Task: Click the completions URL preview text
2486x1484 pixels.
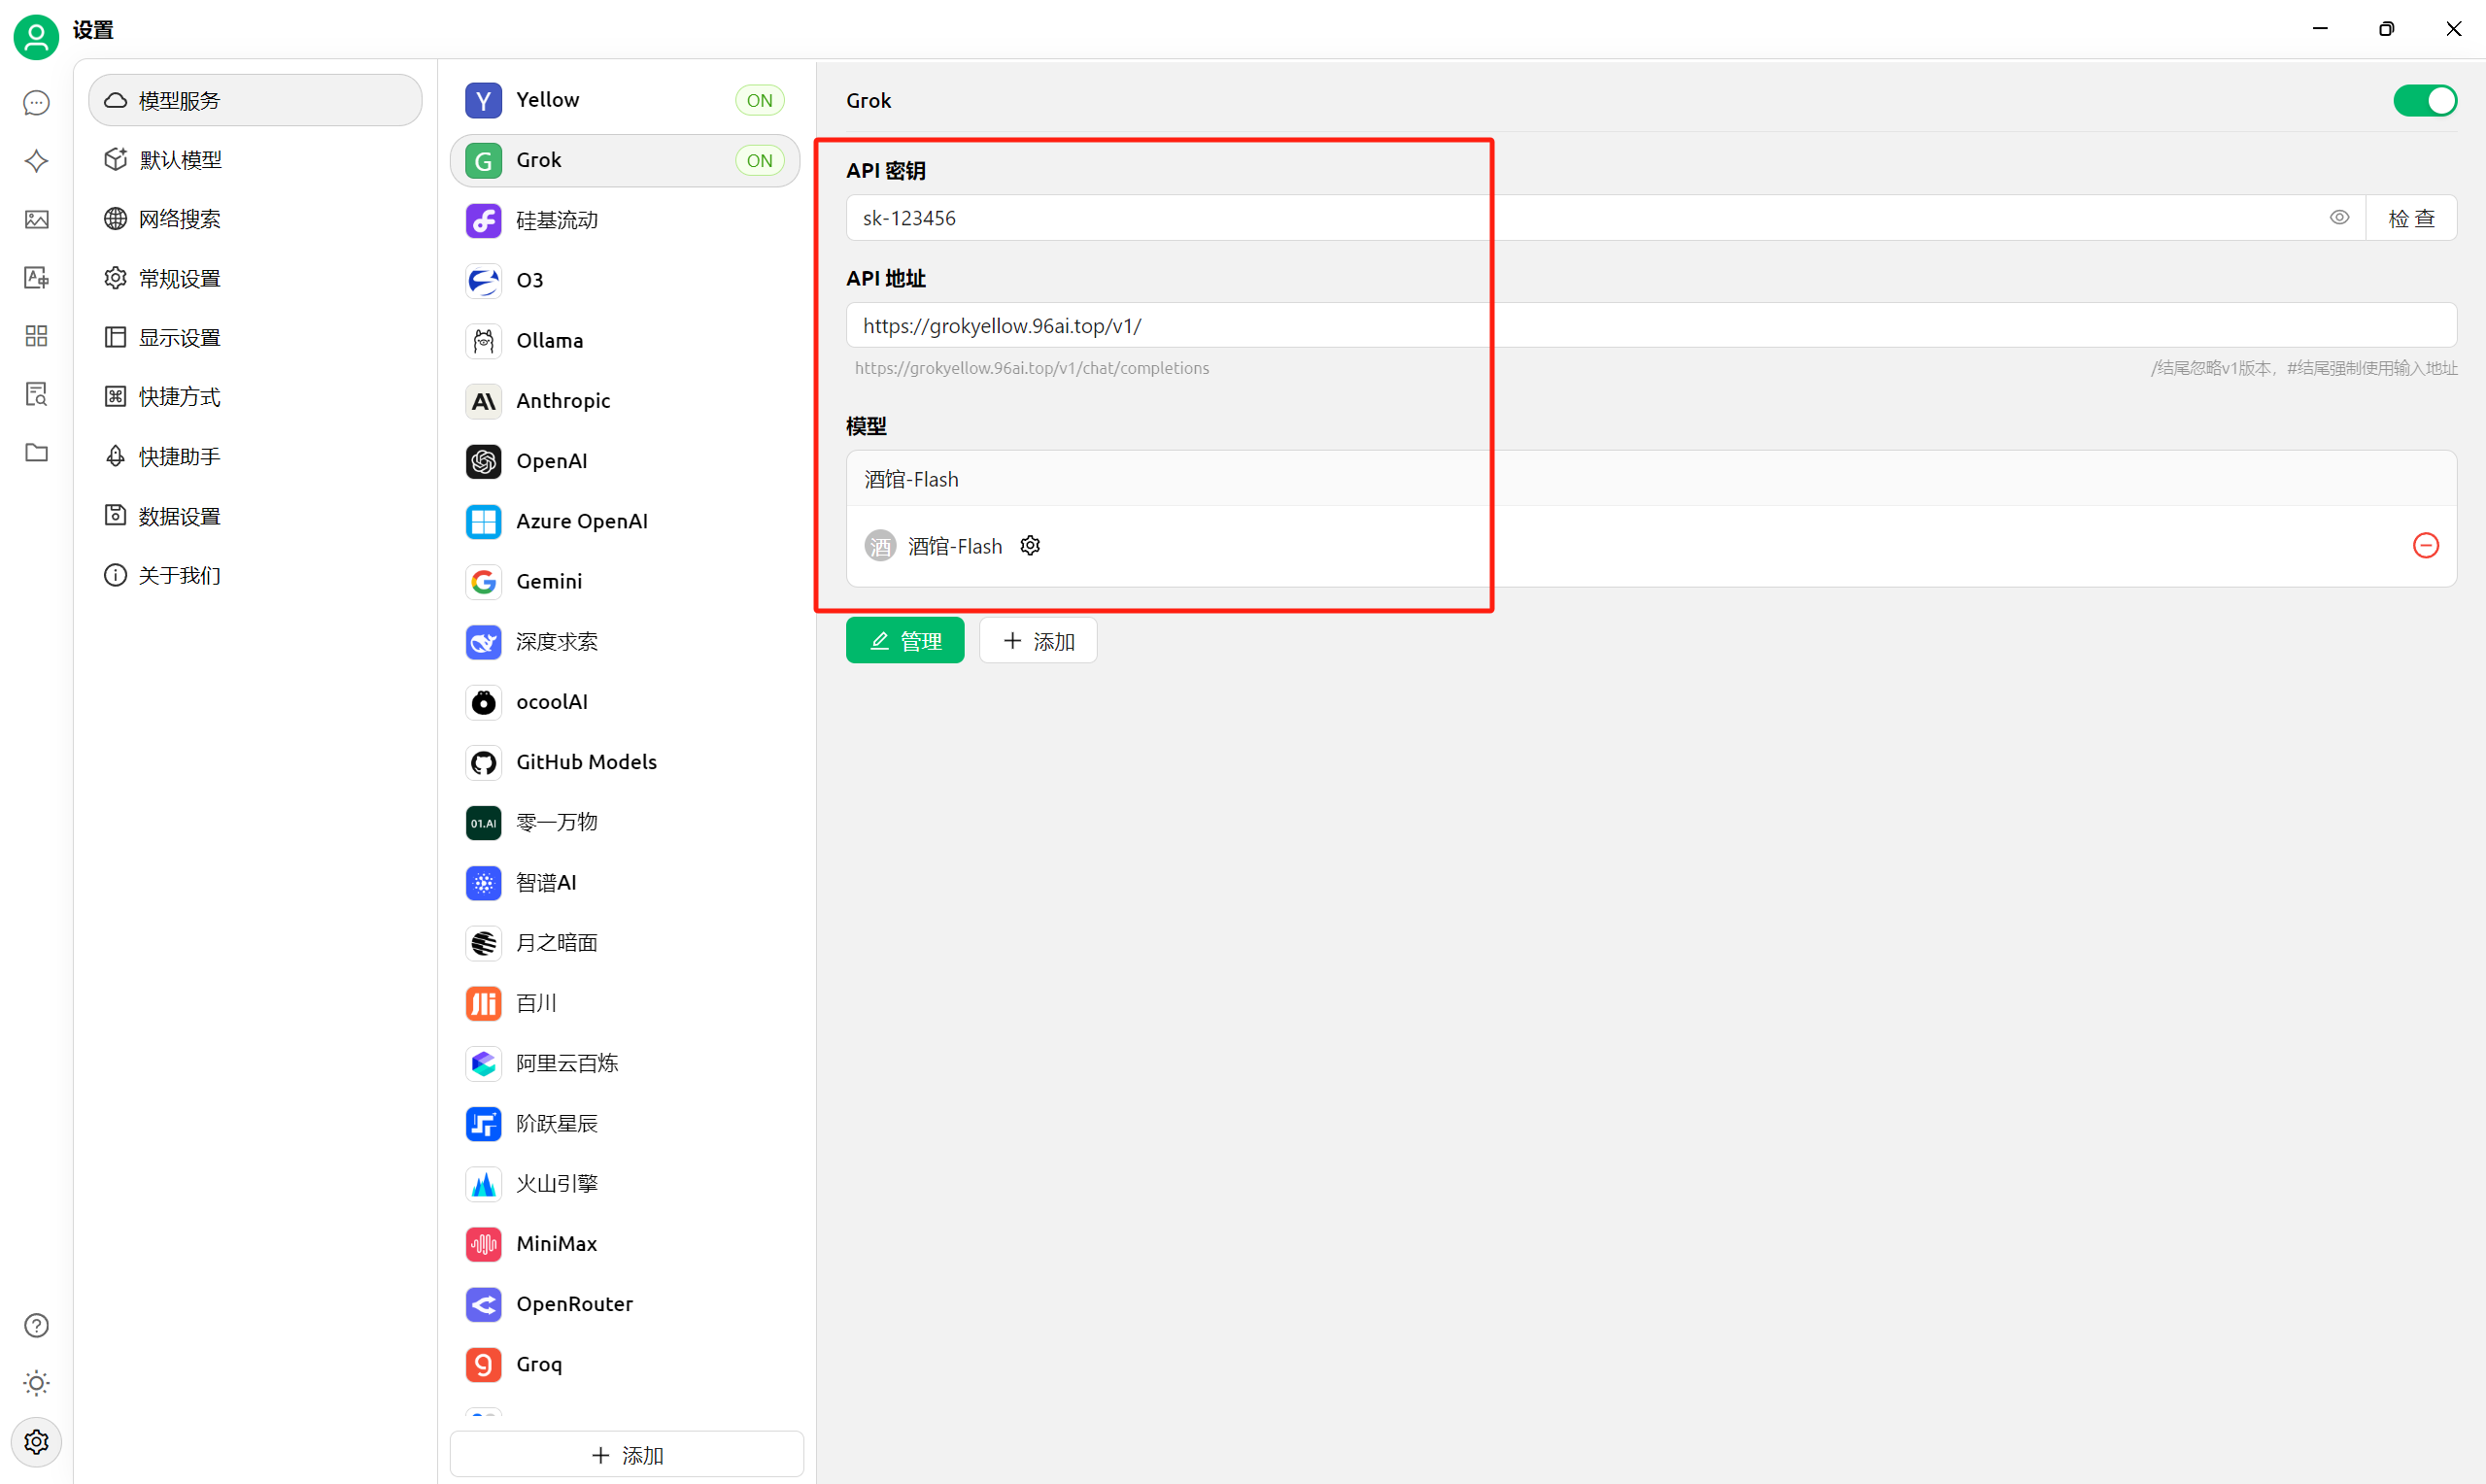Action: click(1031, 368)
